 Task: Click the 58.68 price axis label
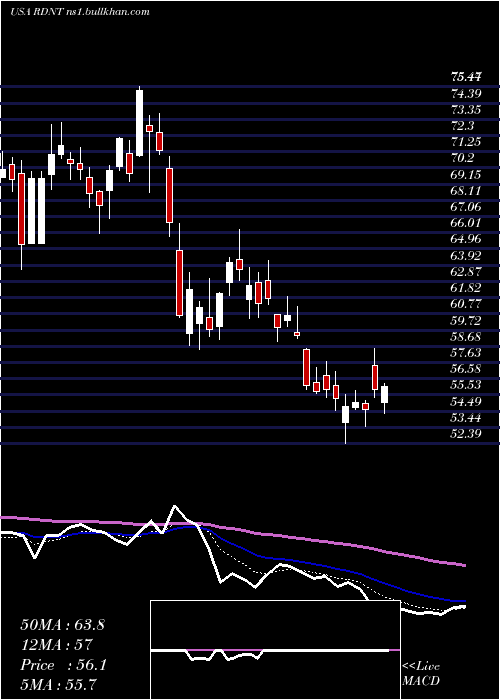click(466, 337)
